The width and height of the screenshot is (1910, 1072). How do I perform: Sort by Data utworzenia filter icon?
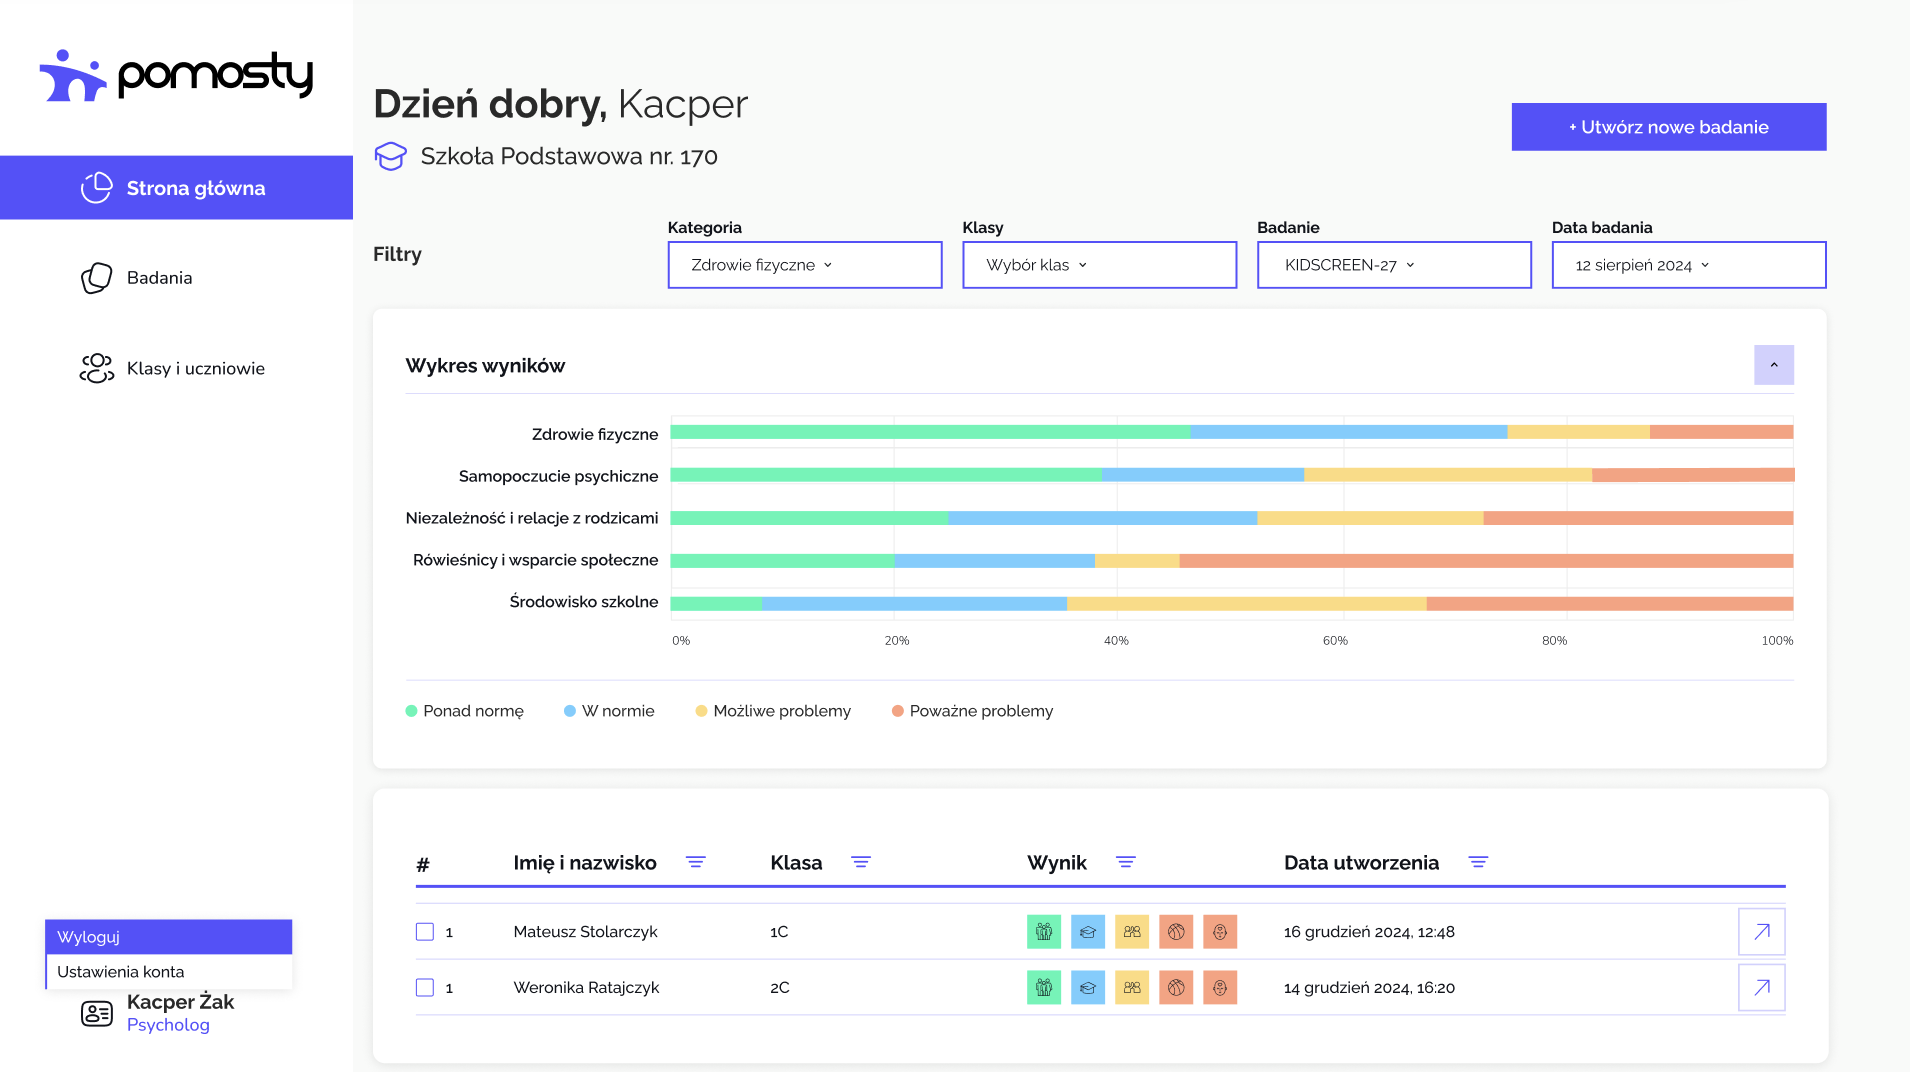(1478, 862)
